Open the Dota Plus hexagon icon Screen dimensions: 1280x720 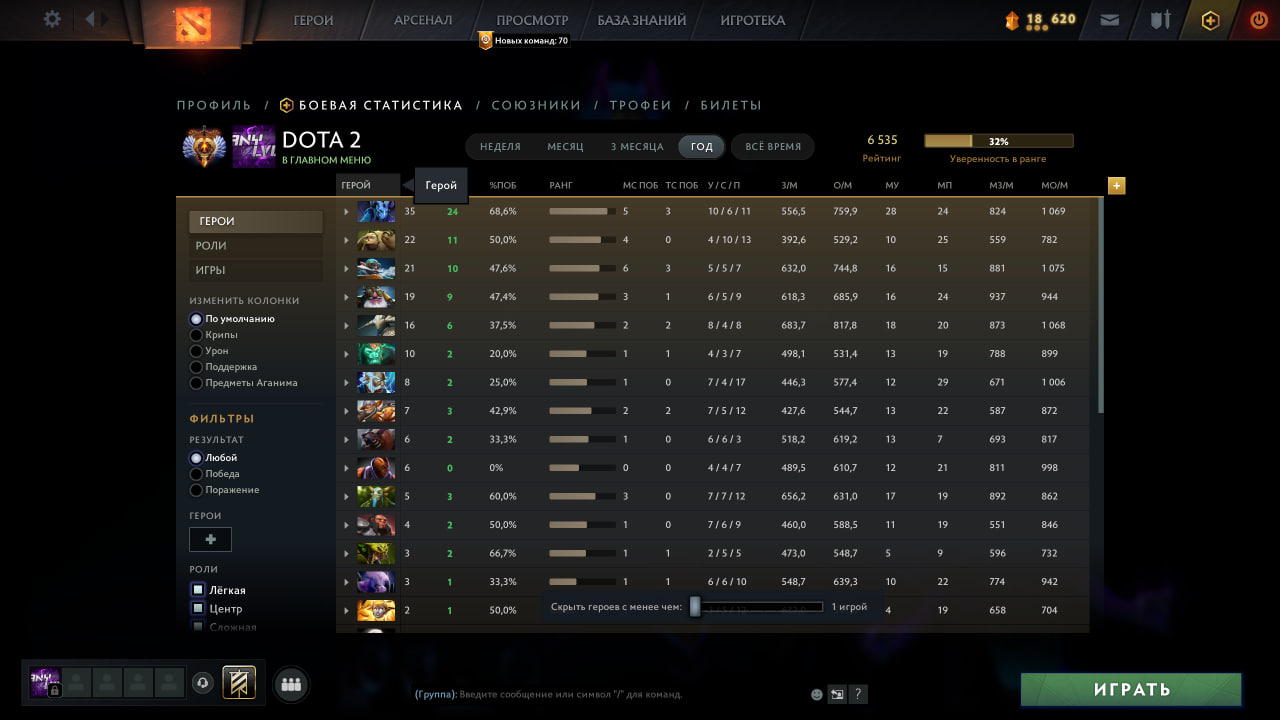click(1210, 20)
